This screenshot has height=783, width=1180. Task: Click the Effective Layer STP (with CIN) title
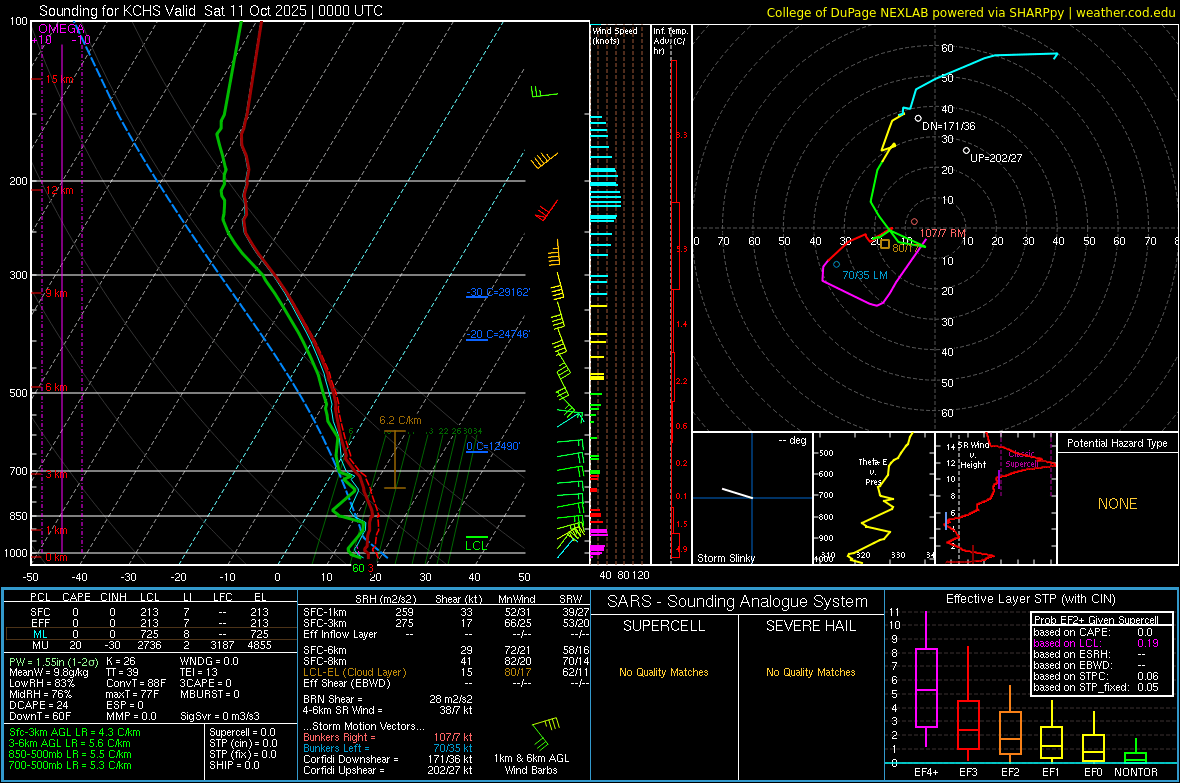pyautogui.click(x=1030, y=599)
